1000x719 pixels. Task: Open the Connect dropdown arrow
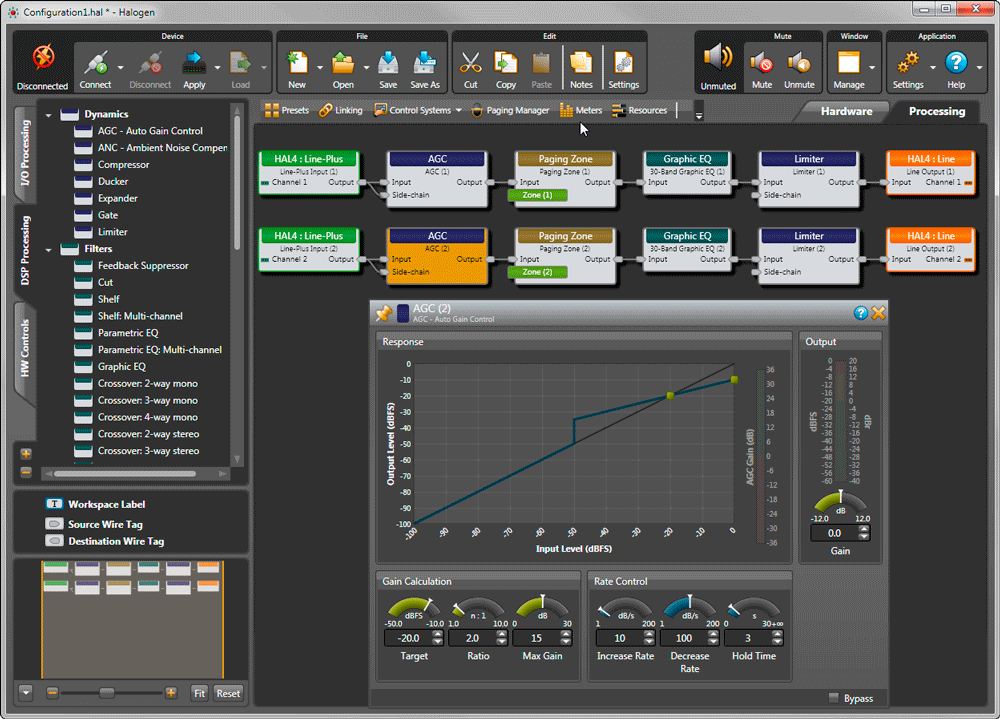coord(120,67)
